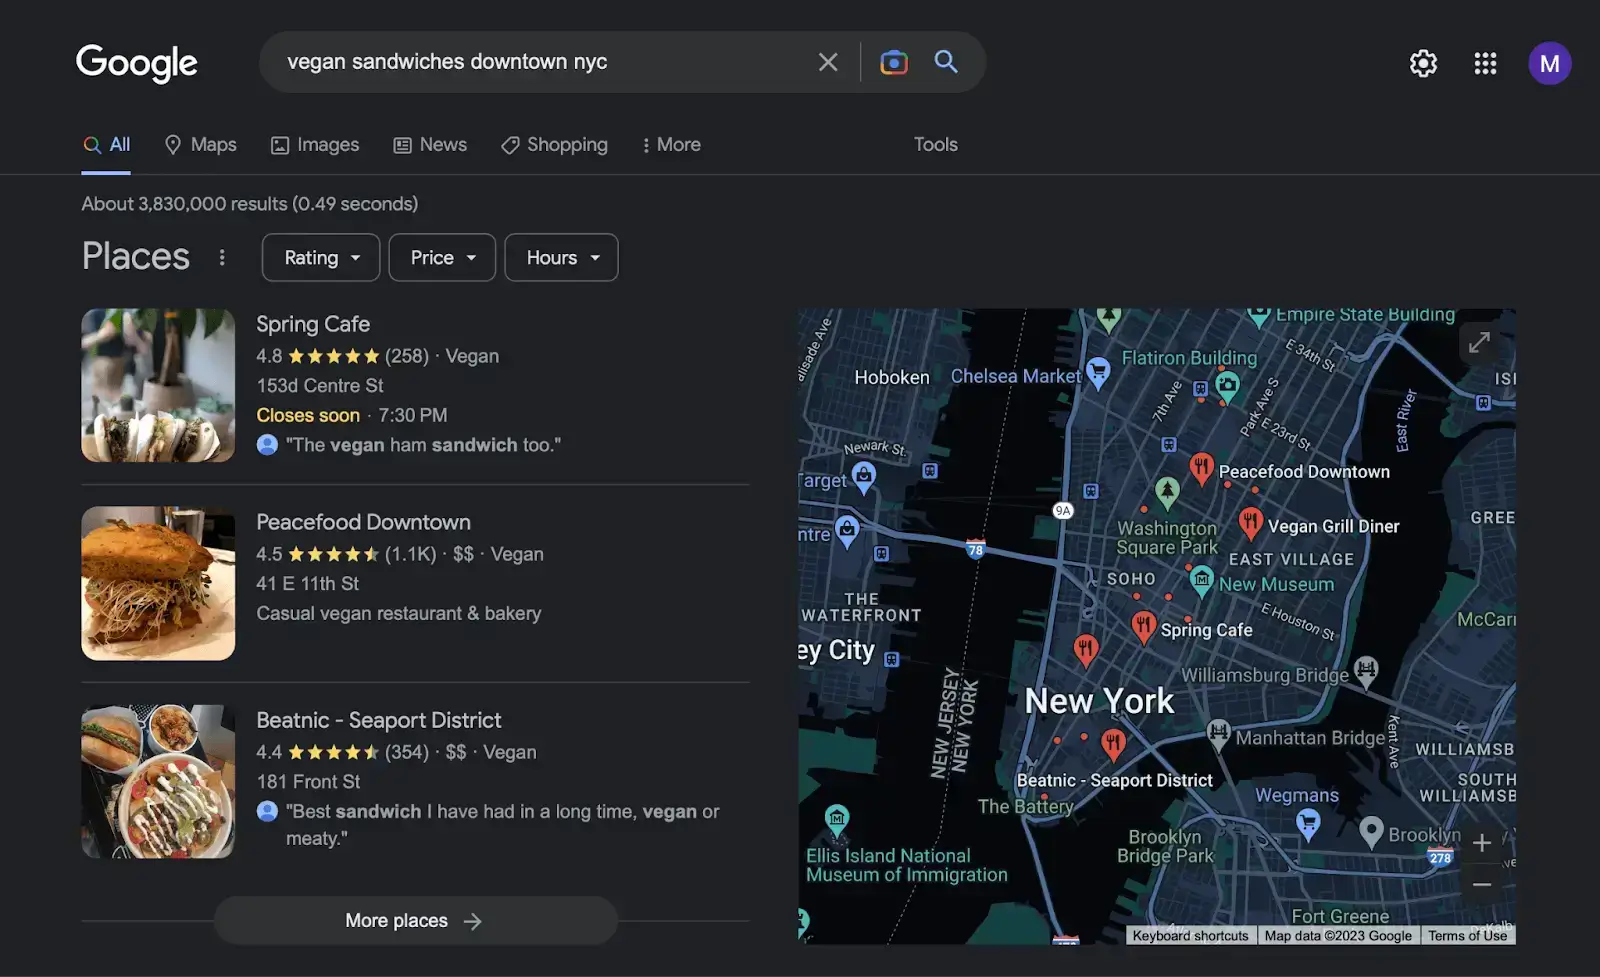Open the Spring Cafe listing title
The width and height of the screenshot is (1600, 977).
pyautogui.click(x=313, y=324)
